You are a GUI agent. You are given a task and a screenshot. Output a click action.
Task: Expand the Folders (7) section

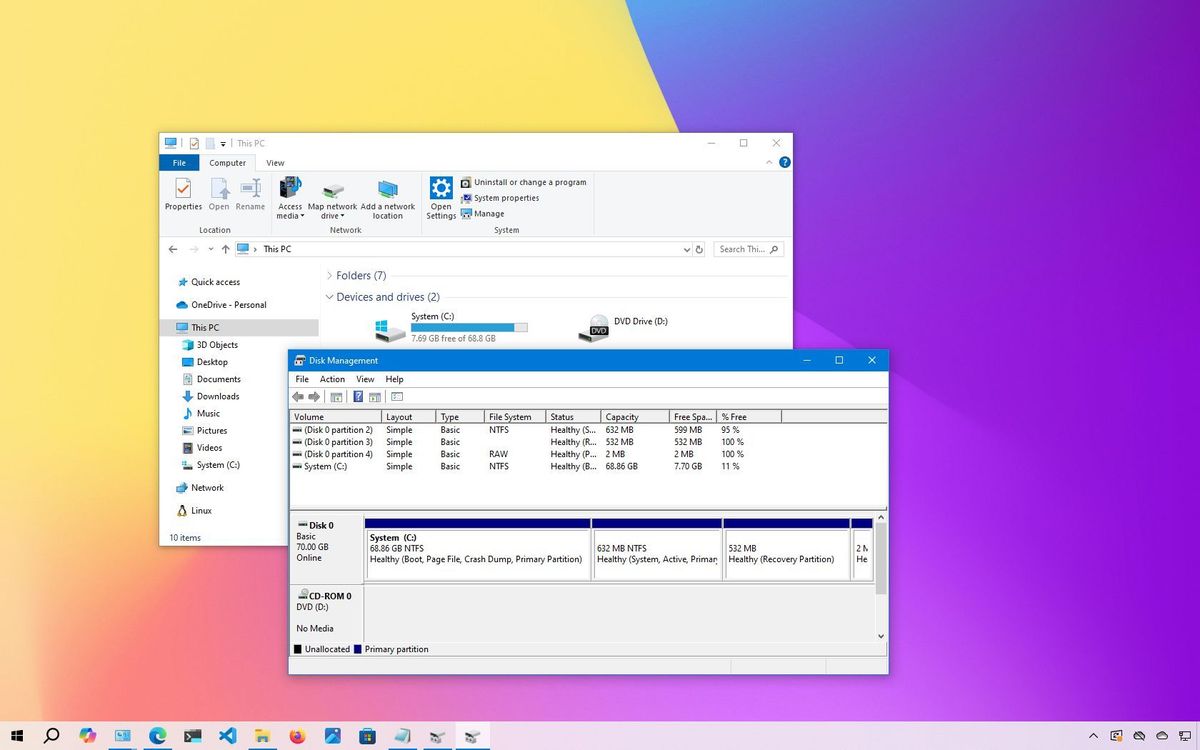(330, 275)
